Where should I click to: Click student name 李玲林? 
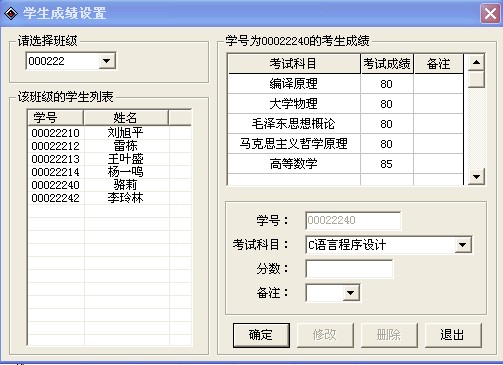click(x=126, y=198)
